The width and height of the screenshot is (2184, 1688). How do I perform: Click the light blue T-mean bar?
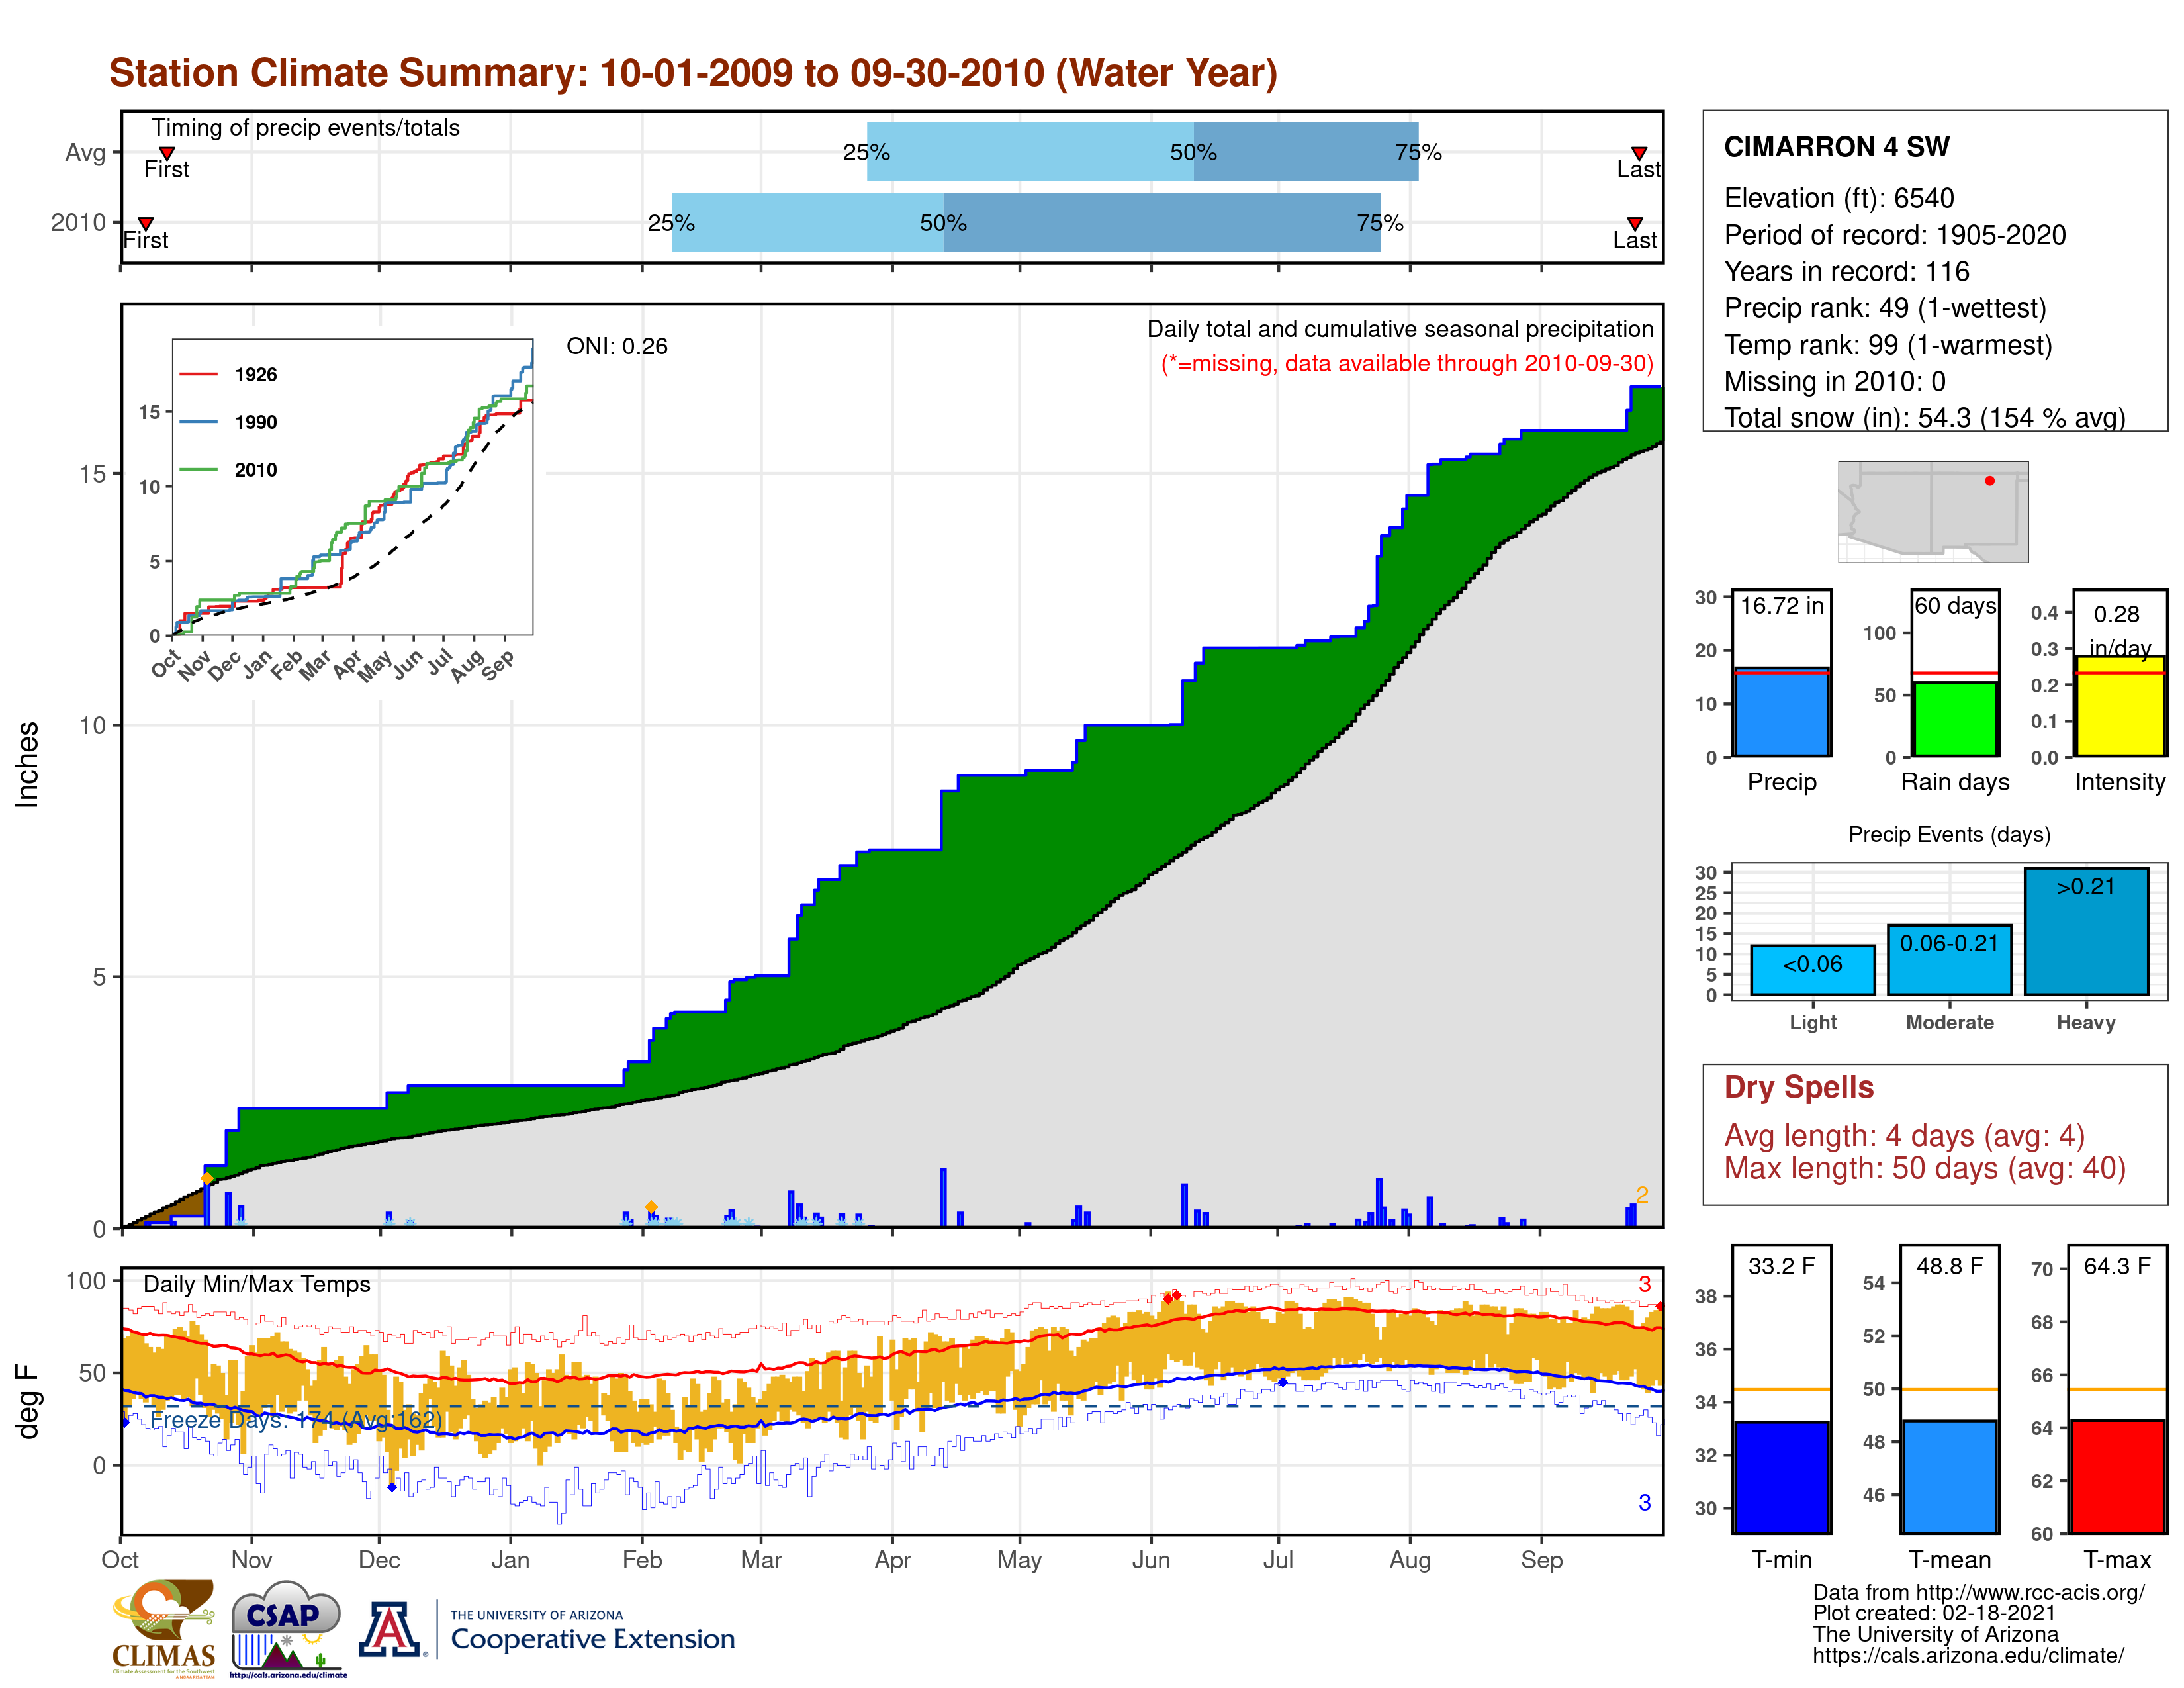(x=1950, y=1477)
